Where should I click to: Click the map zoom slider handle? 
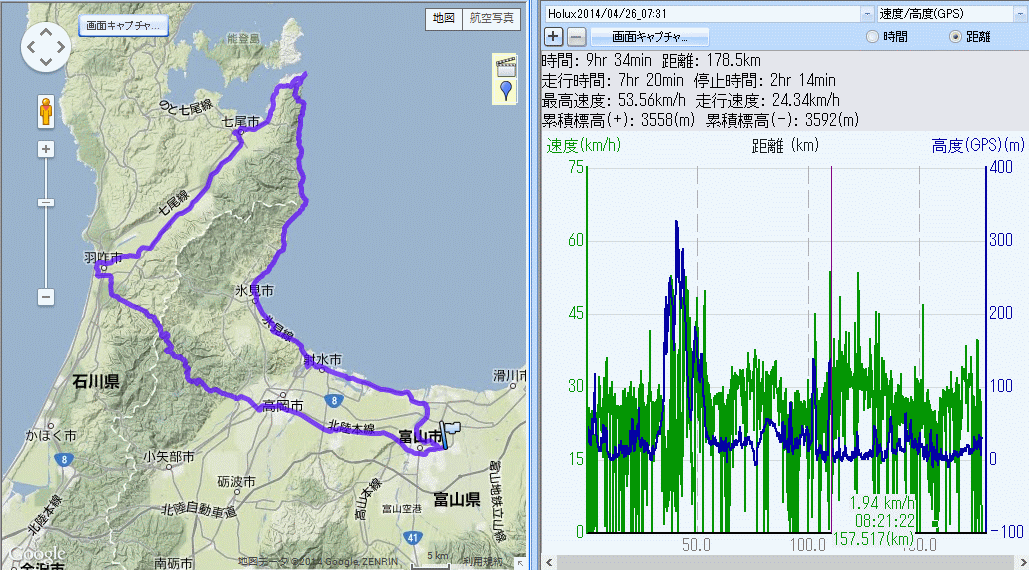45,203
